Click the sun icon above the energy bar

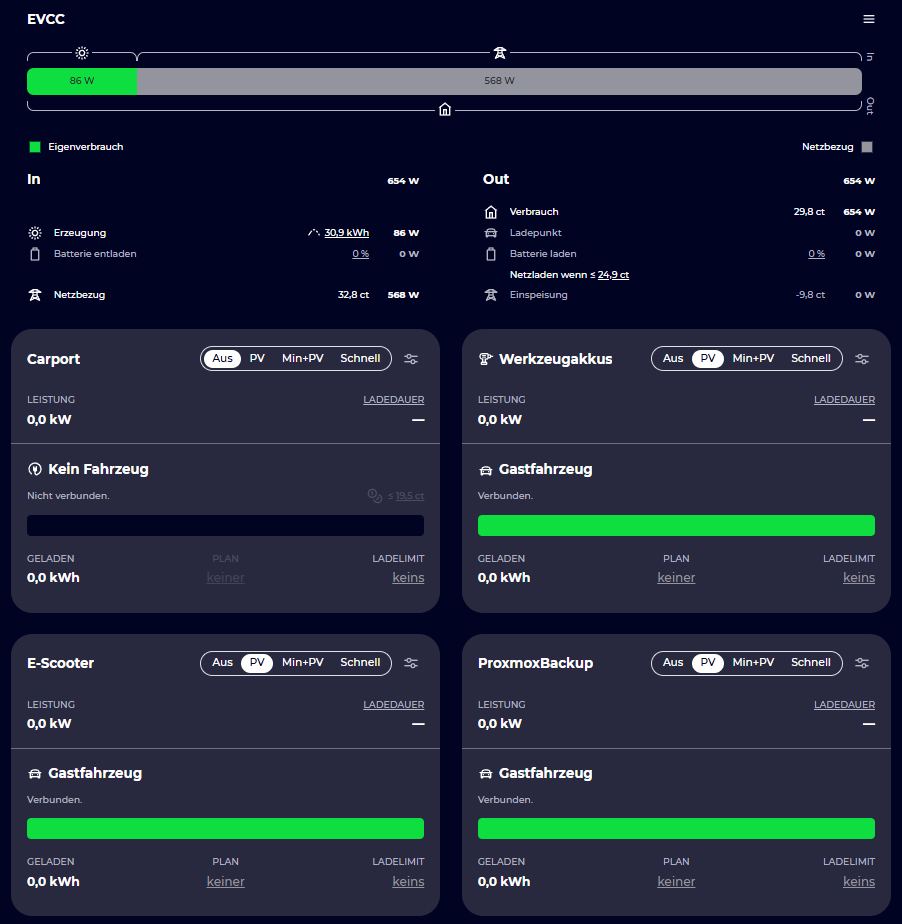(82, 53)
